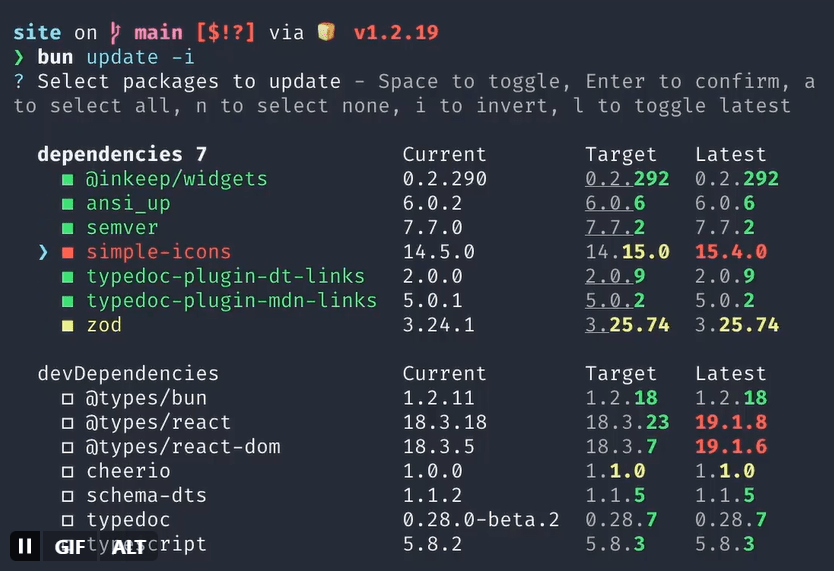This screenshot has width=834, height=571.
Task: Click the underlined target version for semver
Action: click(x=614, y=228)
